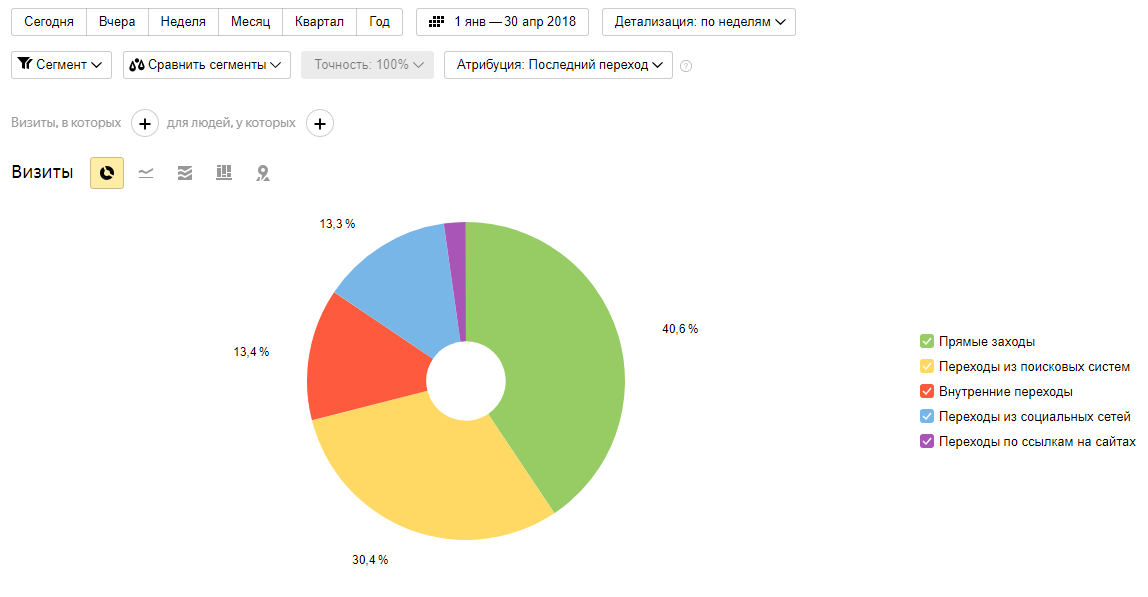This screenshot has height=597, width=1148.
Task: Add a condition for people with plus icon
Action: [320, 123]
